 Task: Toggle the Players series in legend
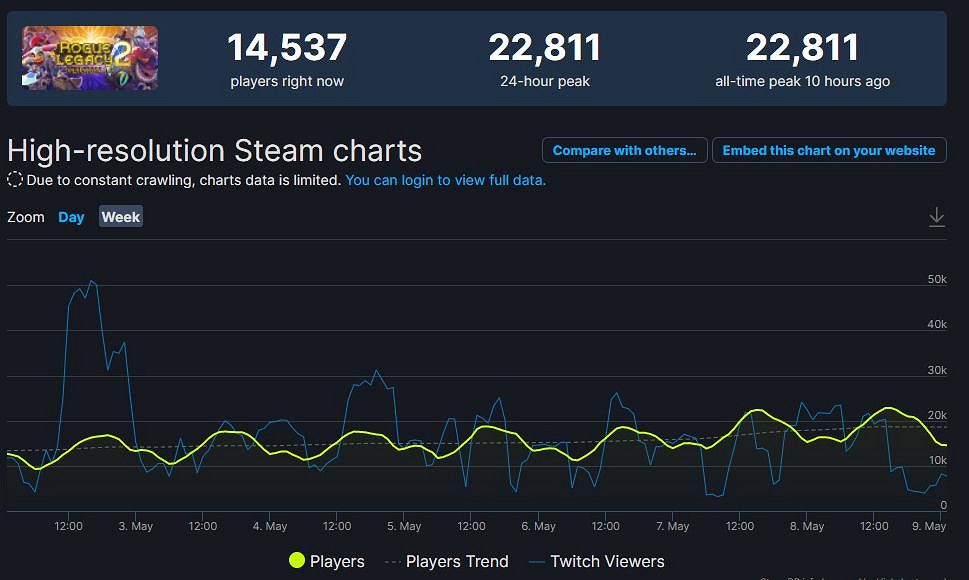(x=337, y=561)
